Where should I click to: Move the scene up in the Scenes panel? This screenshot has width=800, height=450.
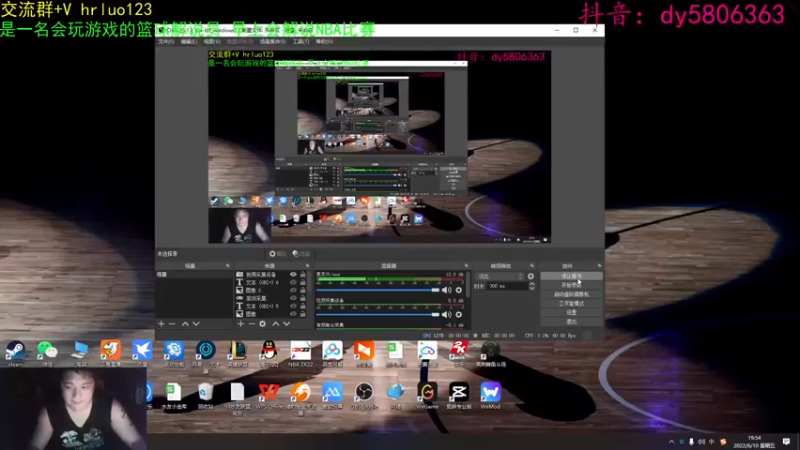pyautogui.click(x=185, y=323)
